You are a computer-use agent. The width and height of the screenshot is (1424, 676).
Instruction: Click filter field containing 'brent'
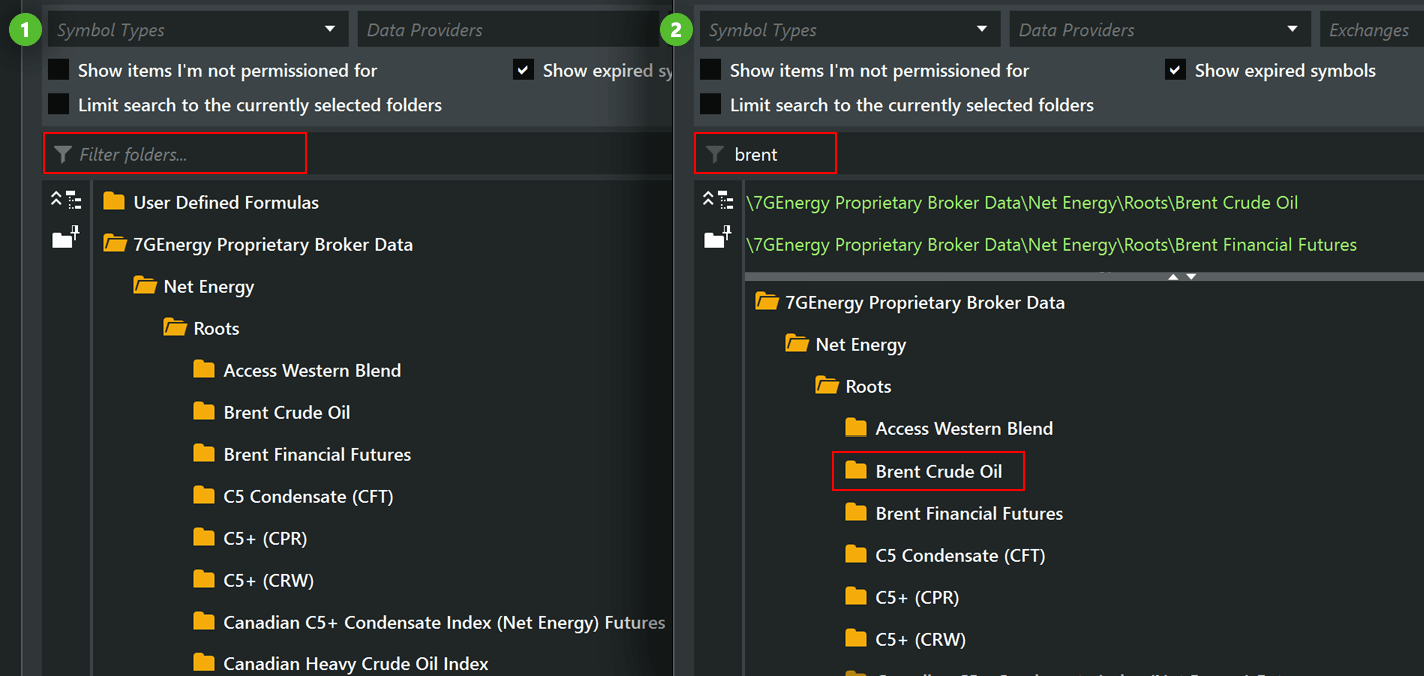point(765,153)
